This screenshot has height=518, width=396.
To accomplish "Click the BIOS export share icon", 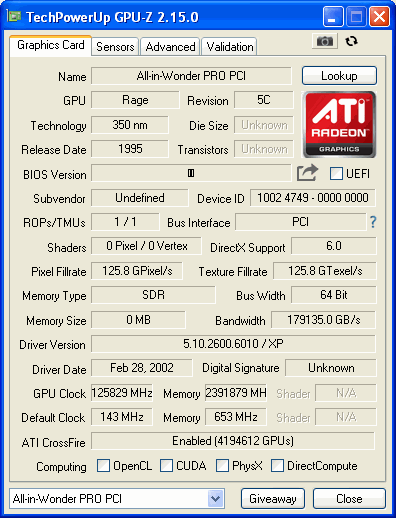I will tap(307, 173).
